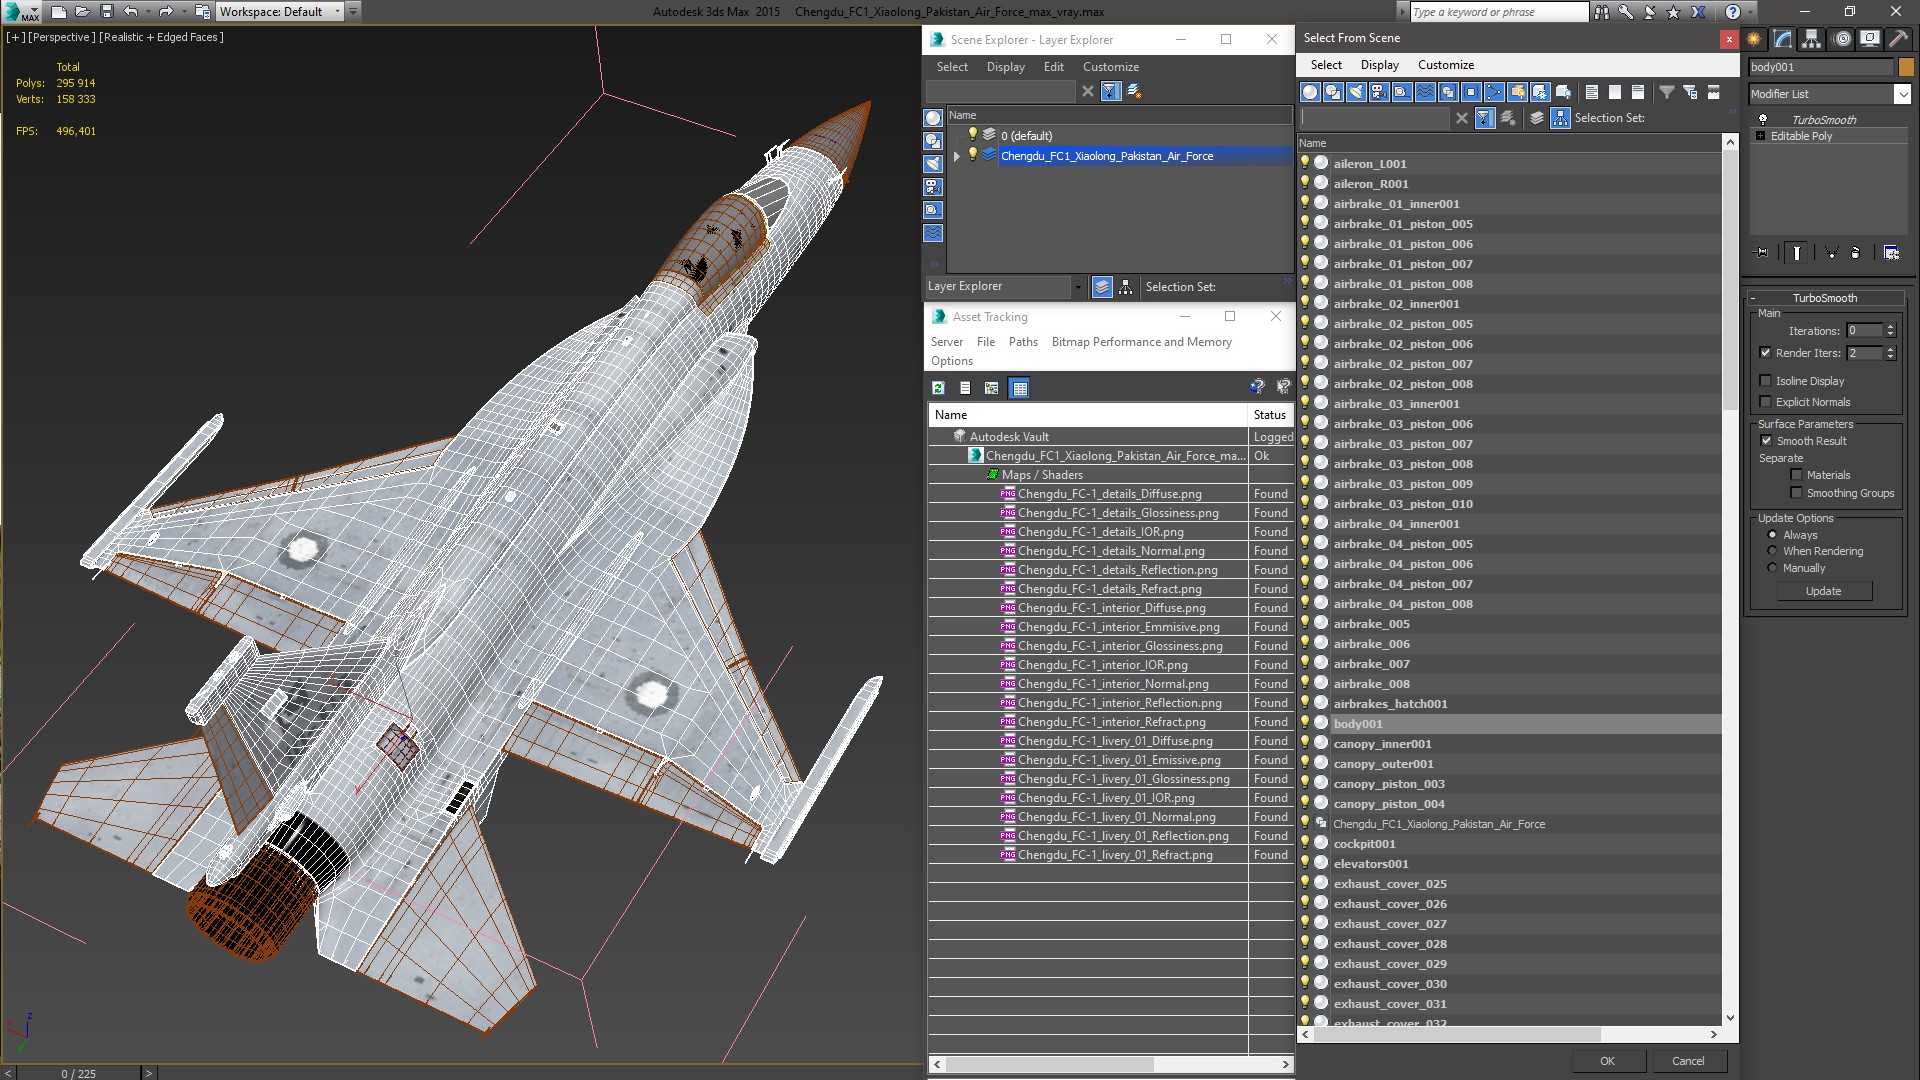This screenshot has height=1080, width=1920.
Task: Click OK in Select From Scene dialog
Action: tap(1607, 1061)
